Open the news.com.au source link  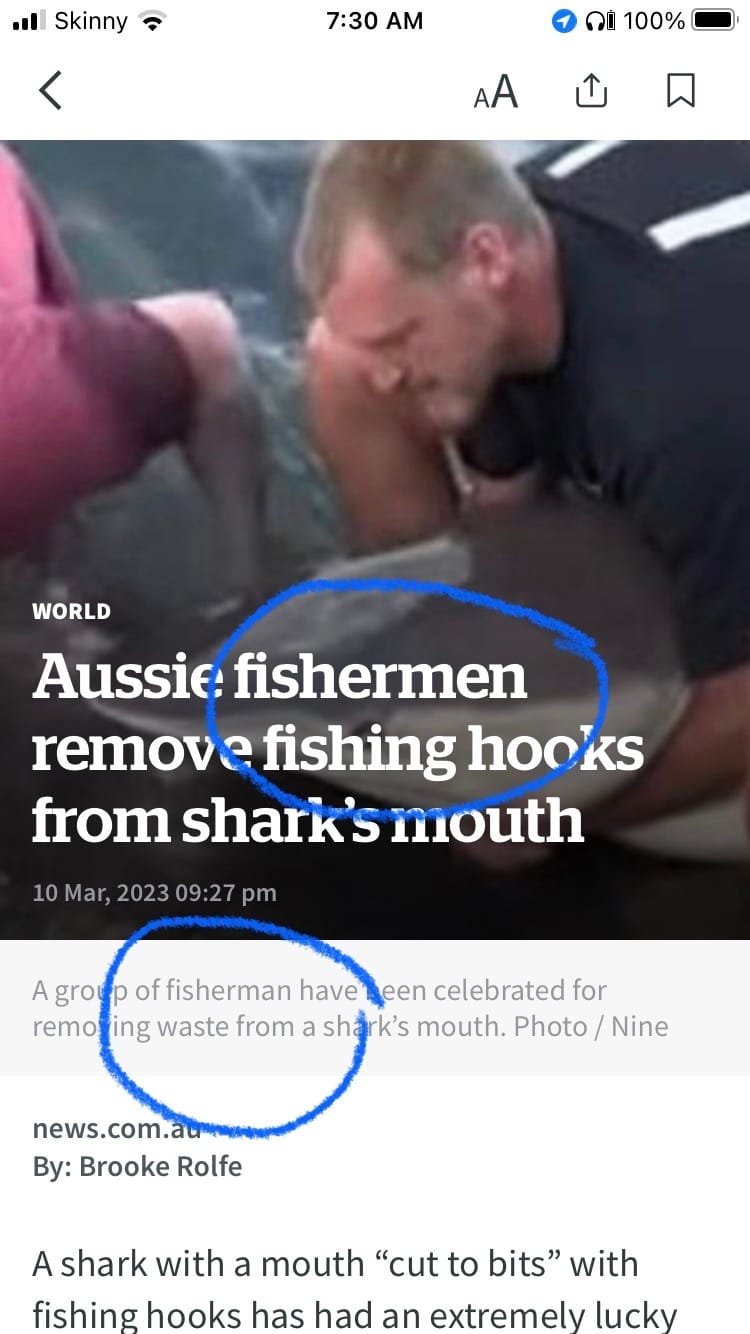tap(117, 1129)
